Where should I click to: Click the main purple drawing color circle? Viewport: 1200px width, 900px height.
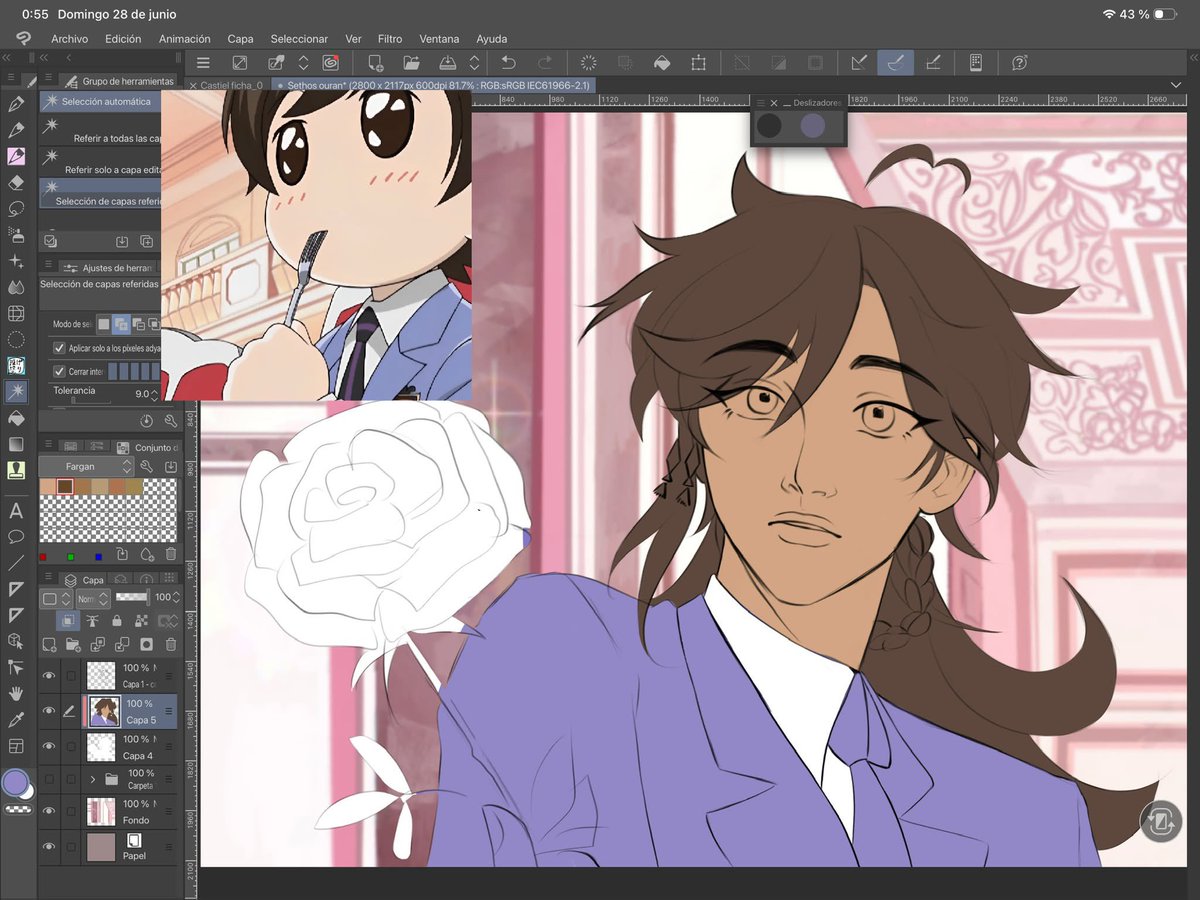tap(14, 782)
